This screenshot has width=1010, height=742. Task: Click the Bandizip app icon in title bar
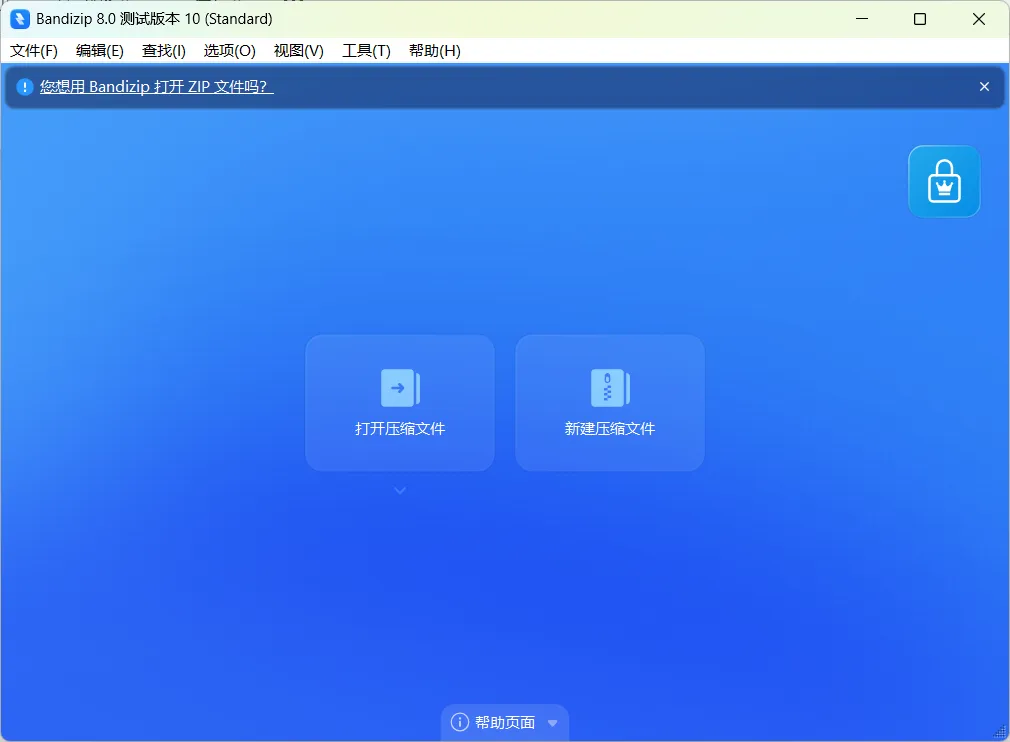(x=20, y=19)
